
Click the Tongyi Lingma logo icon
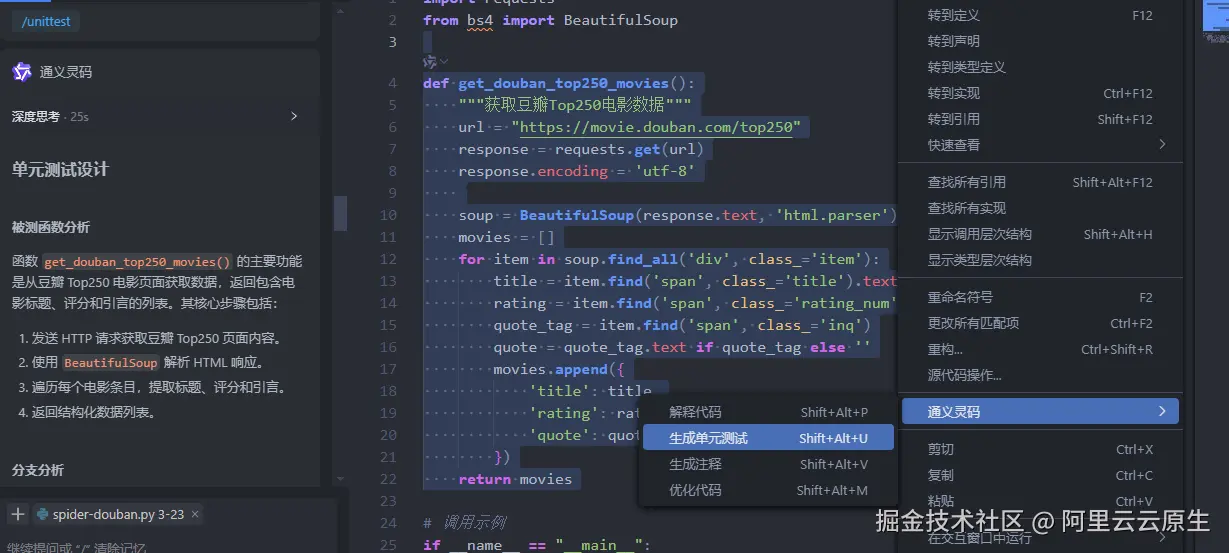click(x=22, y=72)
